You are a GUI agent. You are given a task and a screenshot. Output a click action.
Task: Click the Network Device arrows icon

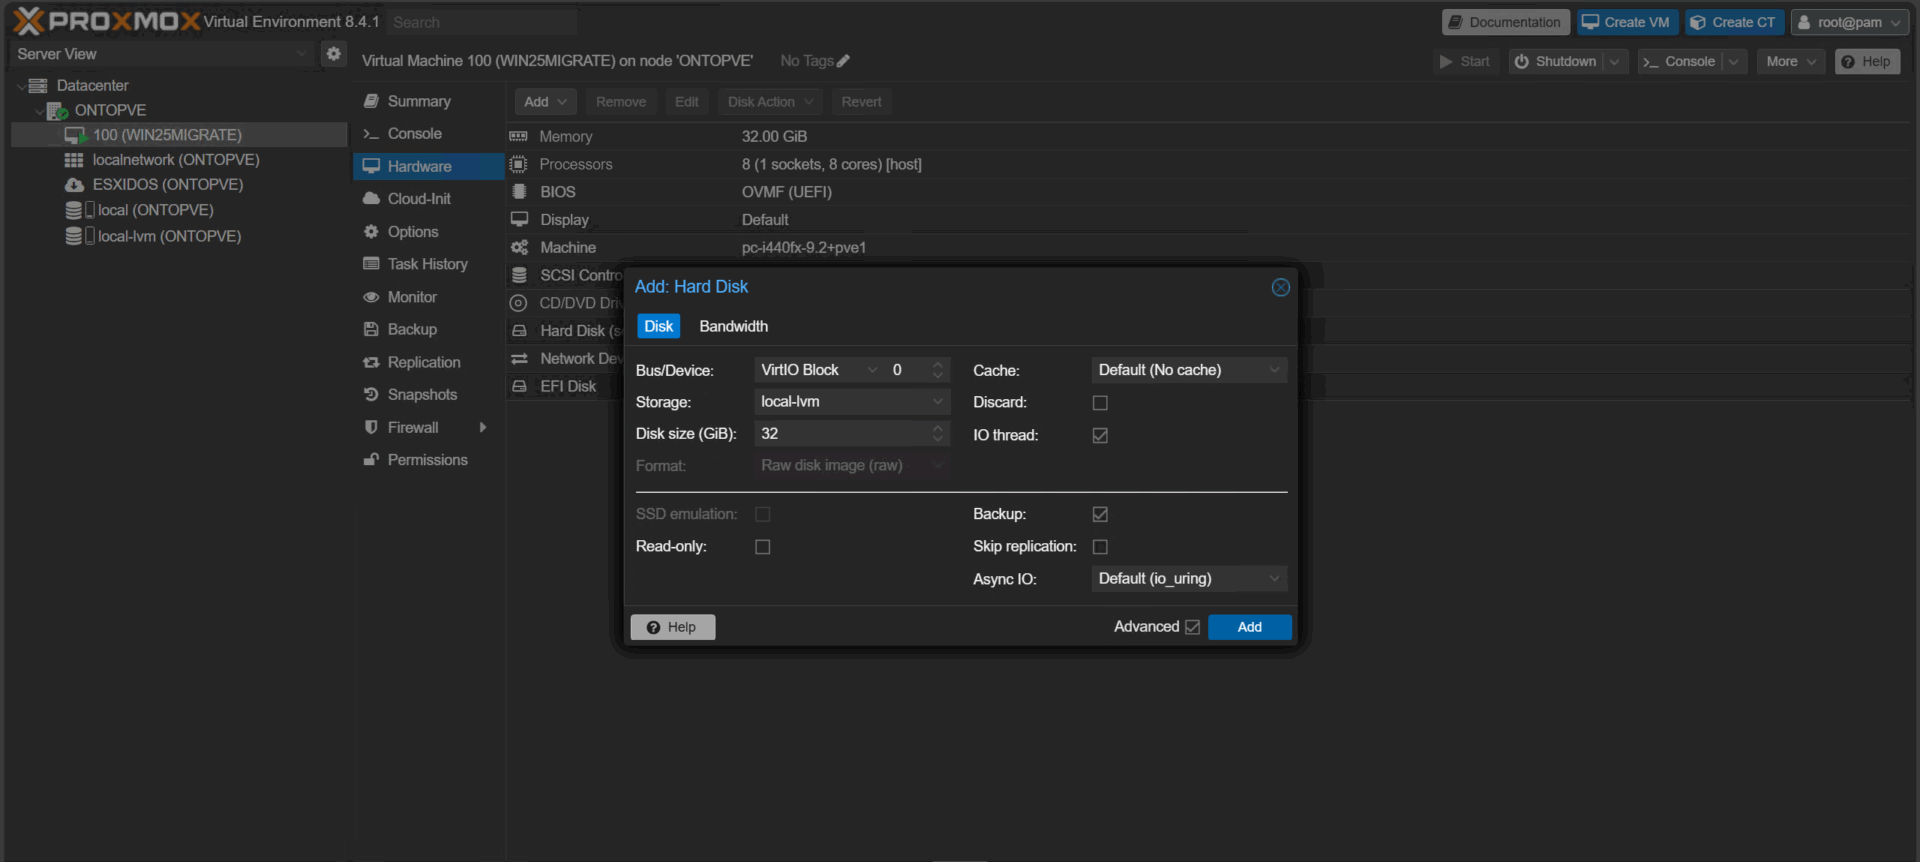519,358
